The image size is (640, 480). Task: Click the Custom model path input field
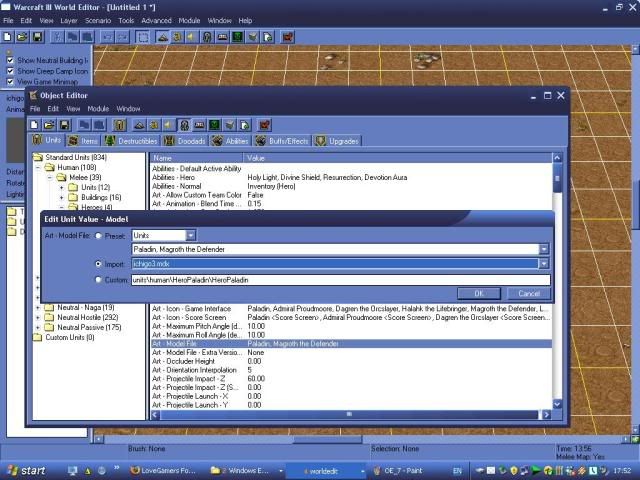click(x=341, y=280)
